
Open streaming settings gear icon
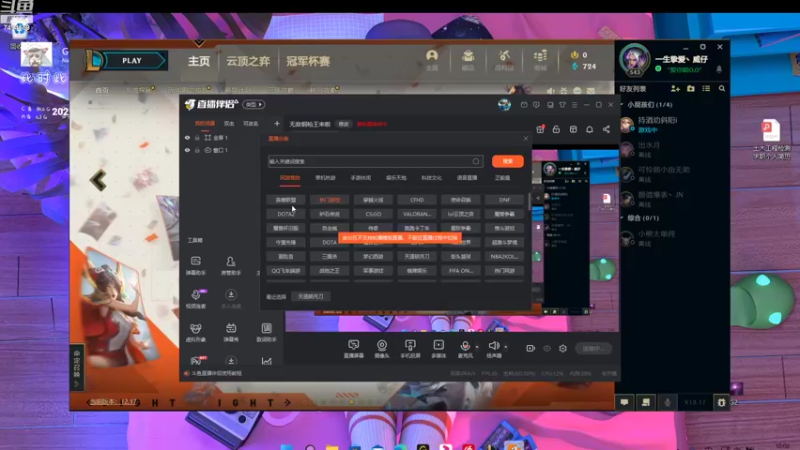coord(563,348)
